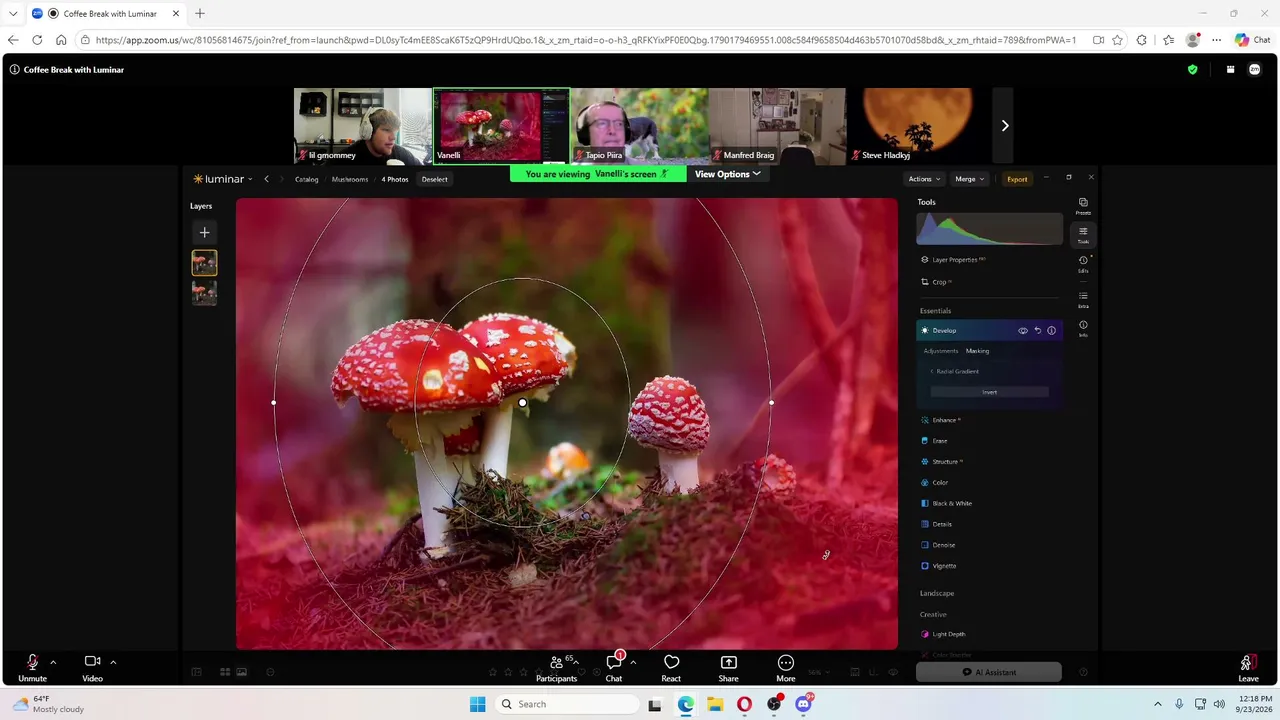1280x720 pixels.
Task: Open the Presets panel icon
Action: (1083, 206)
